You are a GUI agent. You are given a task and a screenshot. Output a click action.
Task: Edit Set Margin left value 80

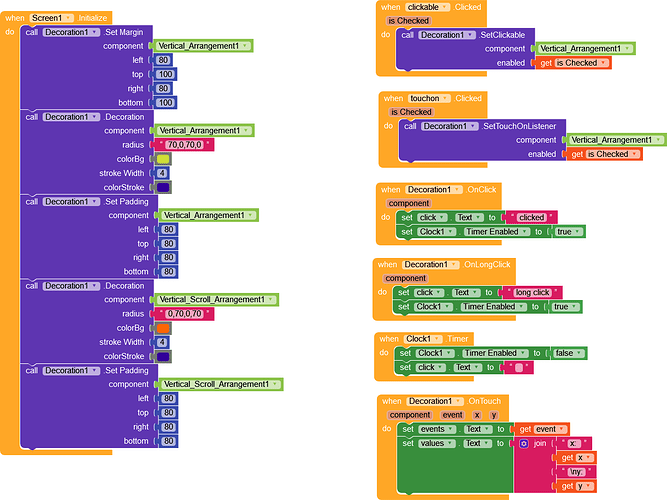coord(163,60)
